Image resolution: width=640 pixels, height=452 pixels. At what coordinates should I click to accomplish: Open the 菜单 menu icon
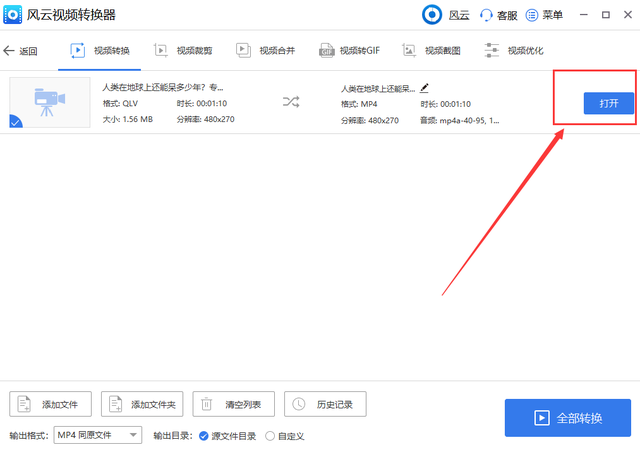(x=531, y=15)
